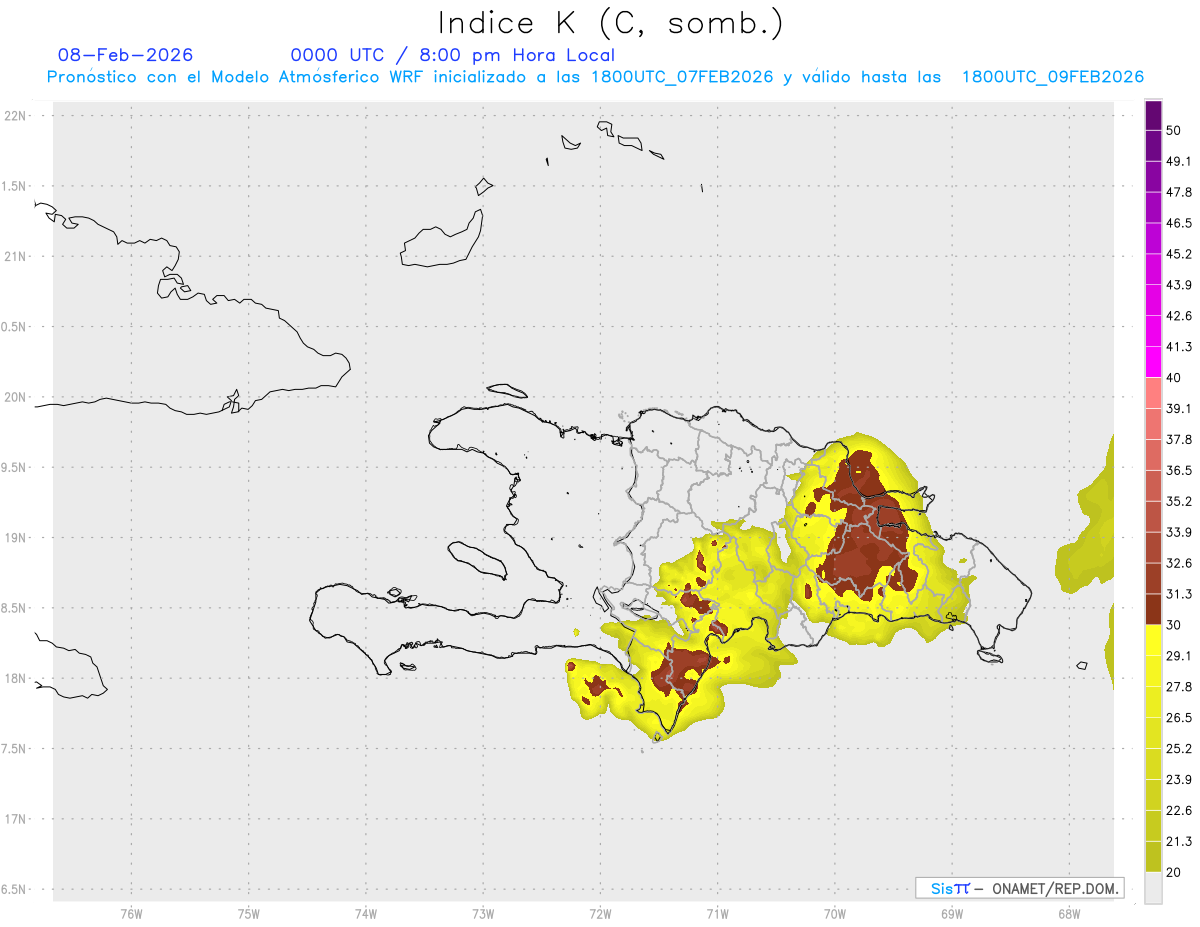Click the '70W' longitude axis label
The width and height of the screenshot is (1200, 927).
click(835, 914)
